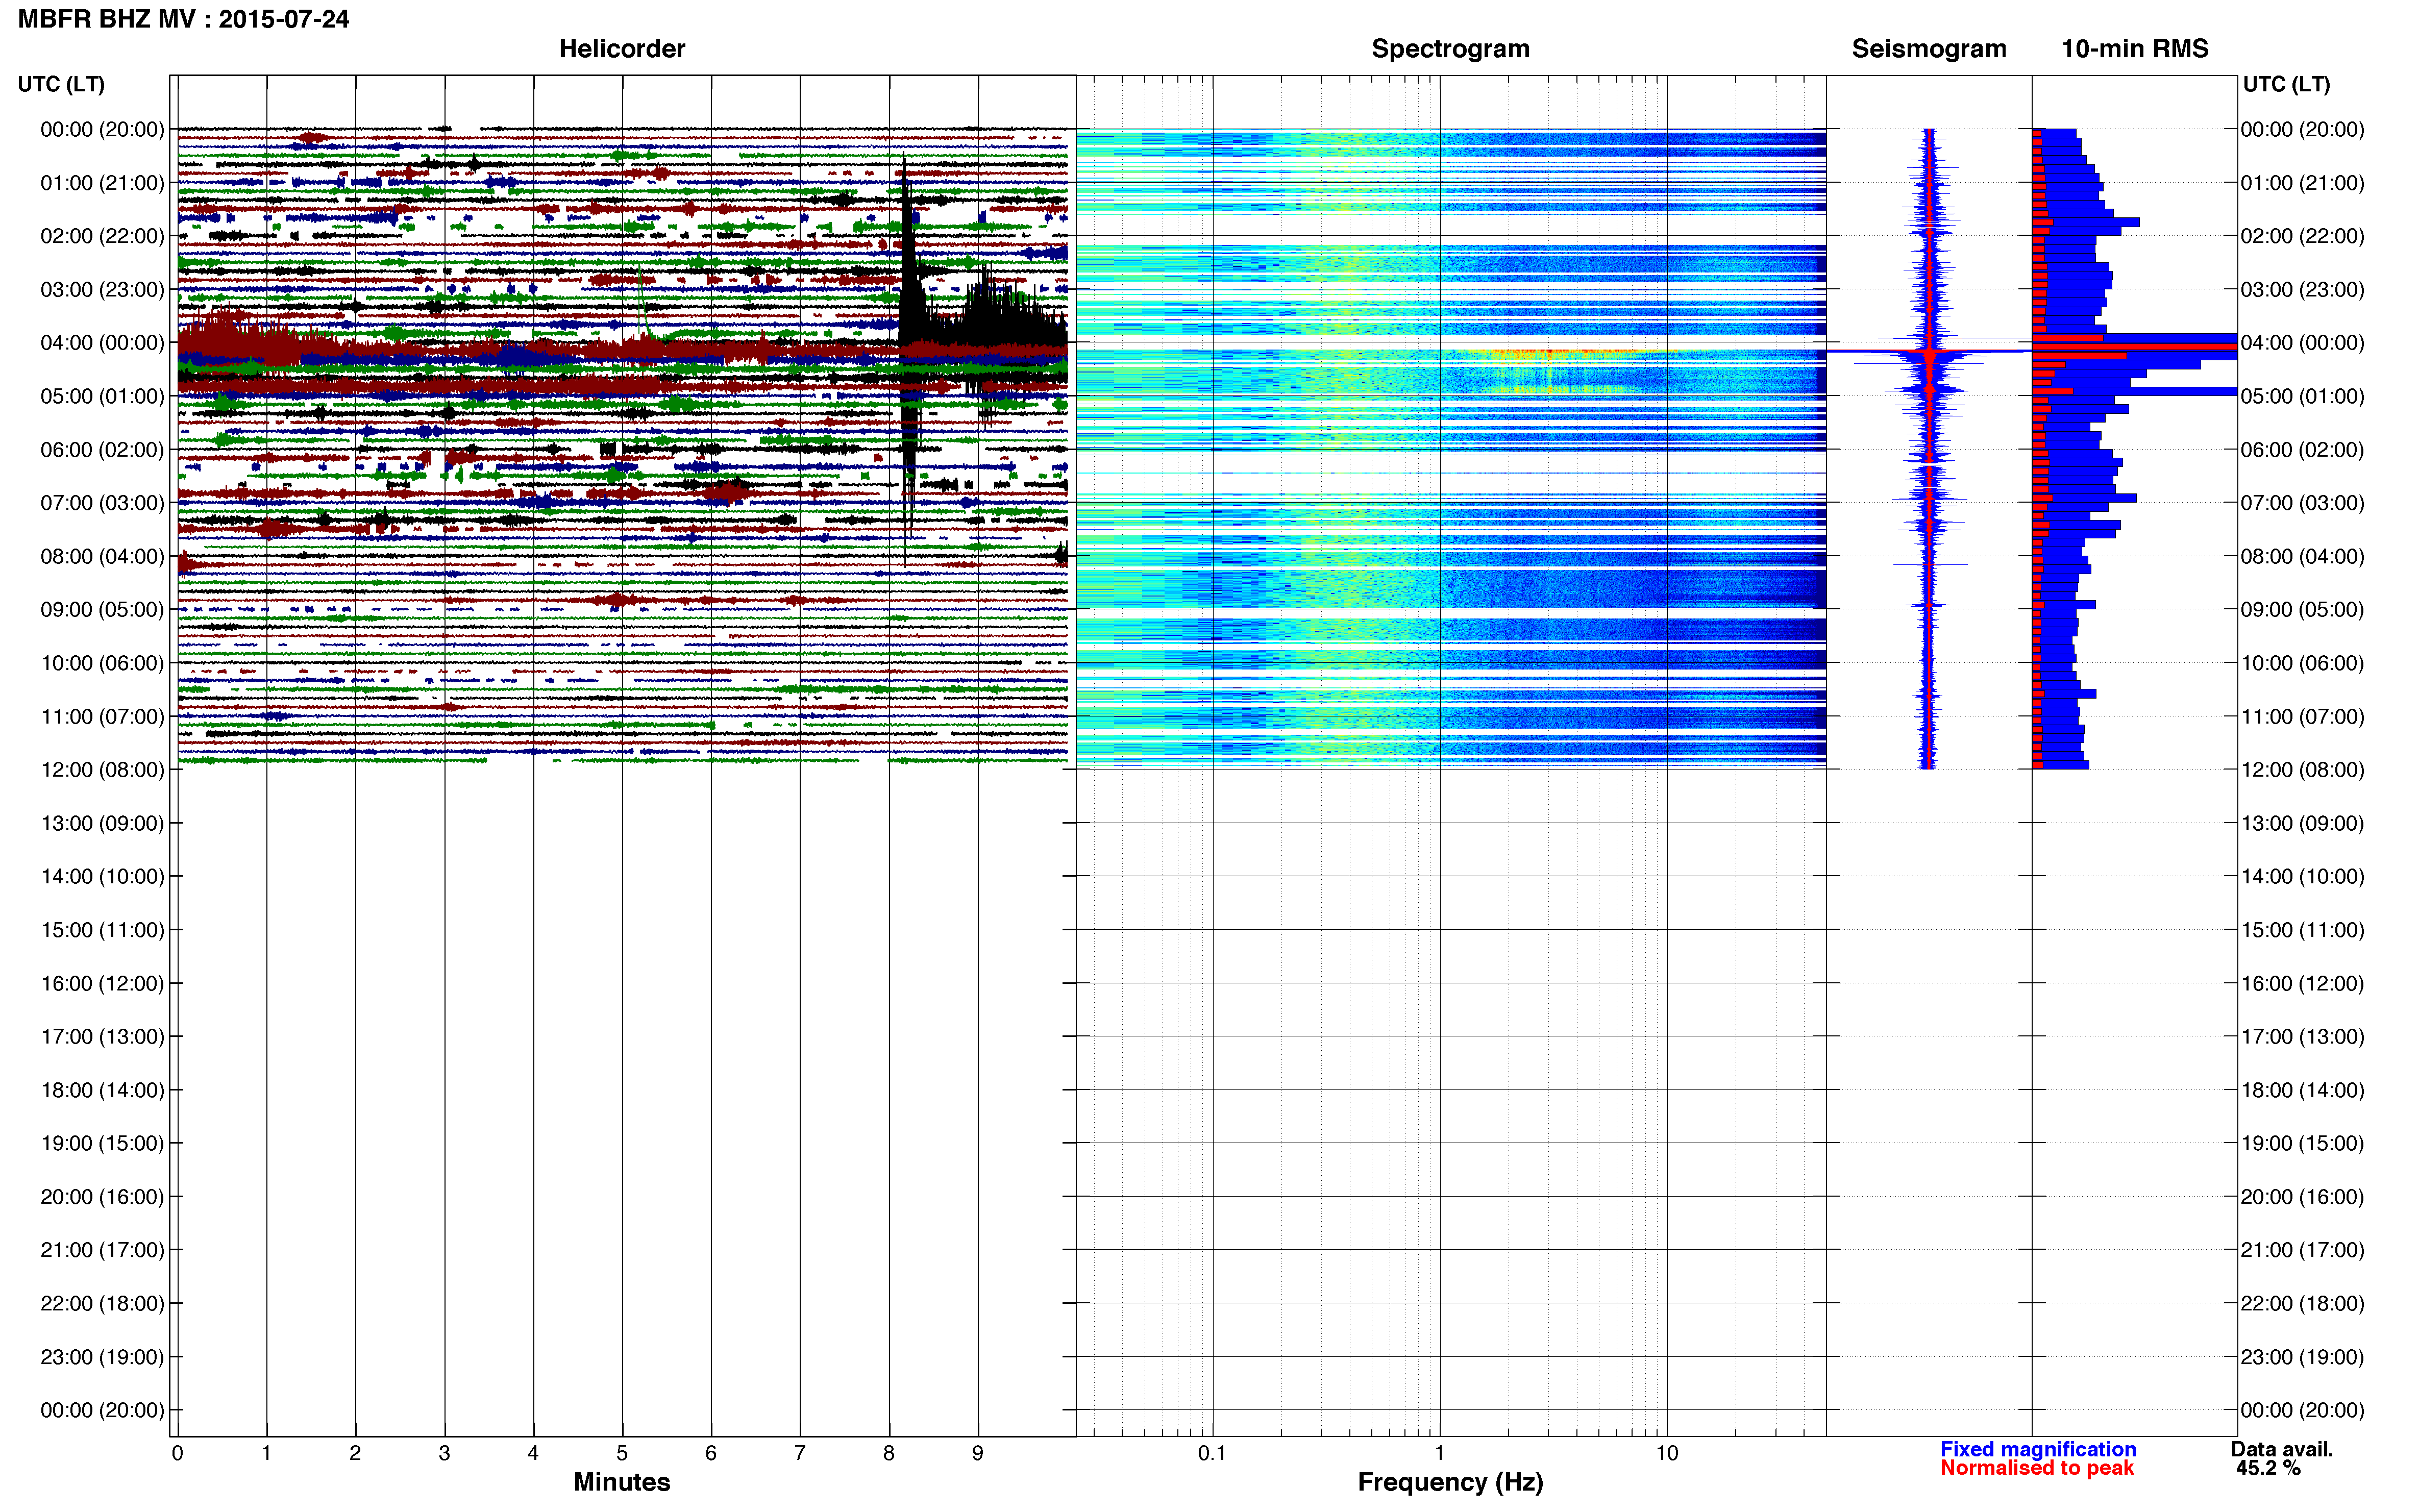This screenshot has width=2419, height=1512.
Task: Click the '8' minute tick label
Action: [888, 1453]
